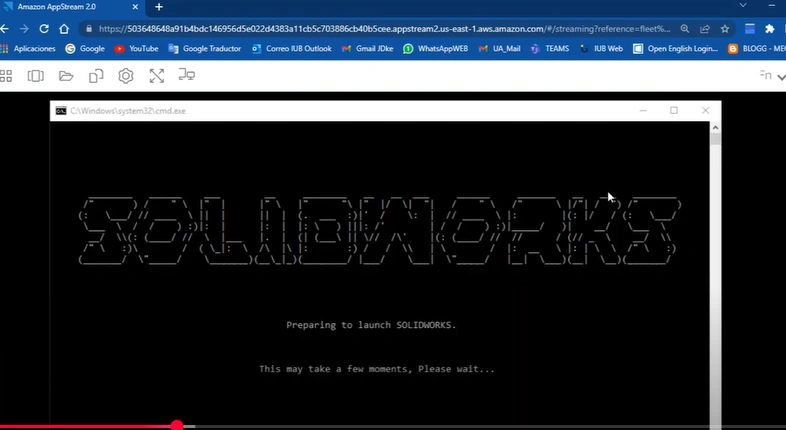Click the cmd.exe icon in title bar

click(61, 111)
